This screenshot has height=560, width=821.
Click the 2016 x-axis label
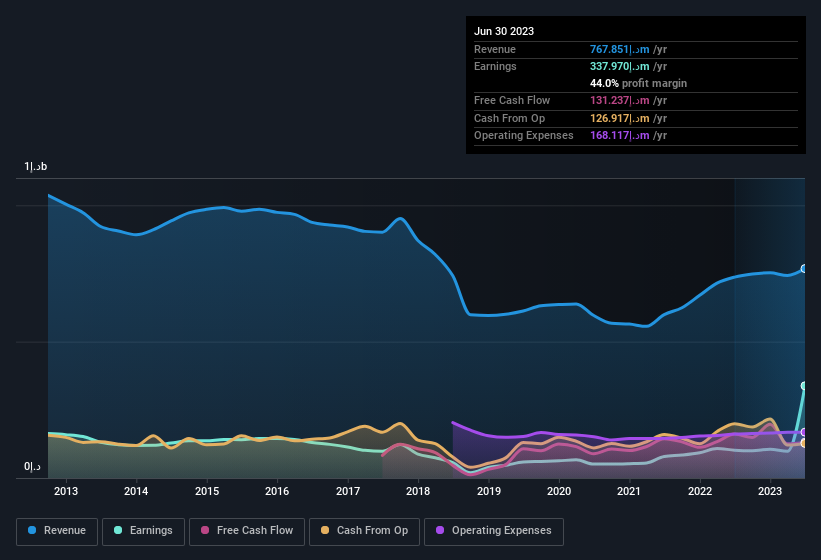[277, 491]
